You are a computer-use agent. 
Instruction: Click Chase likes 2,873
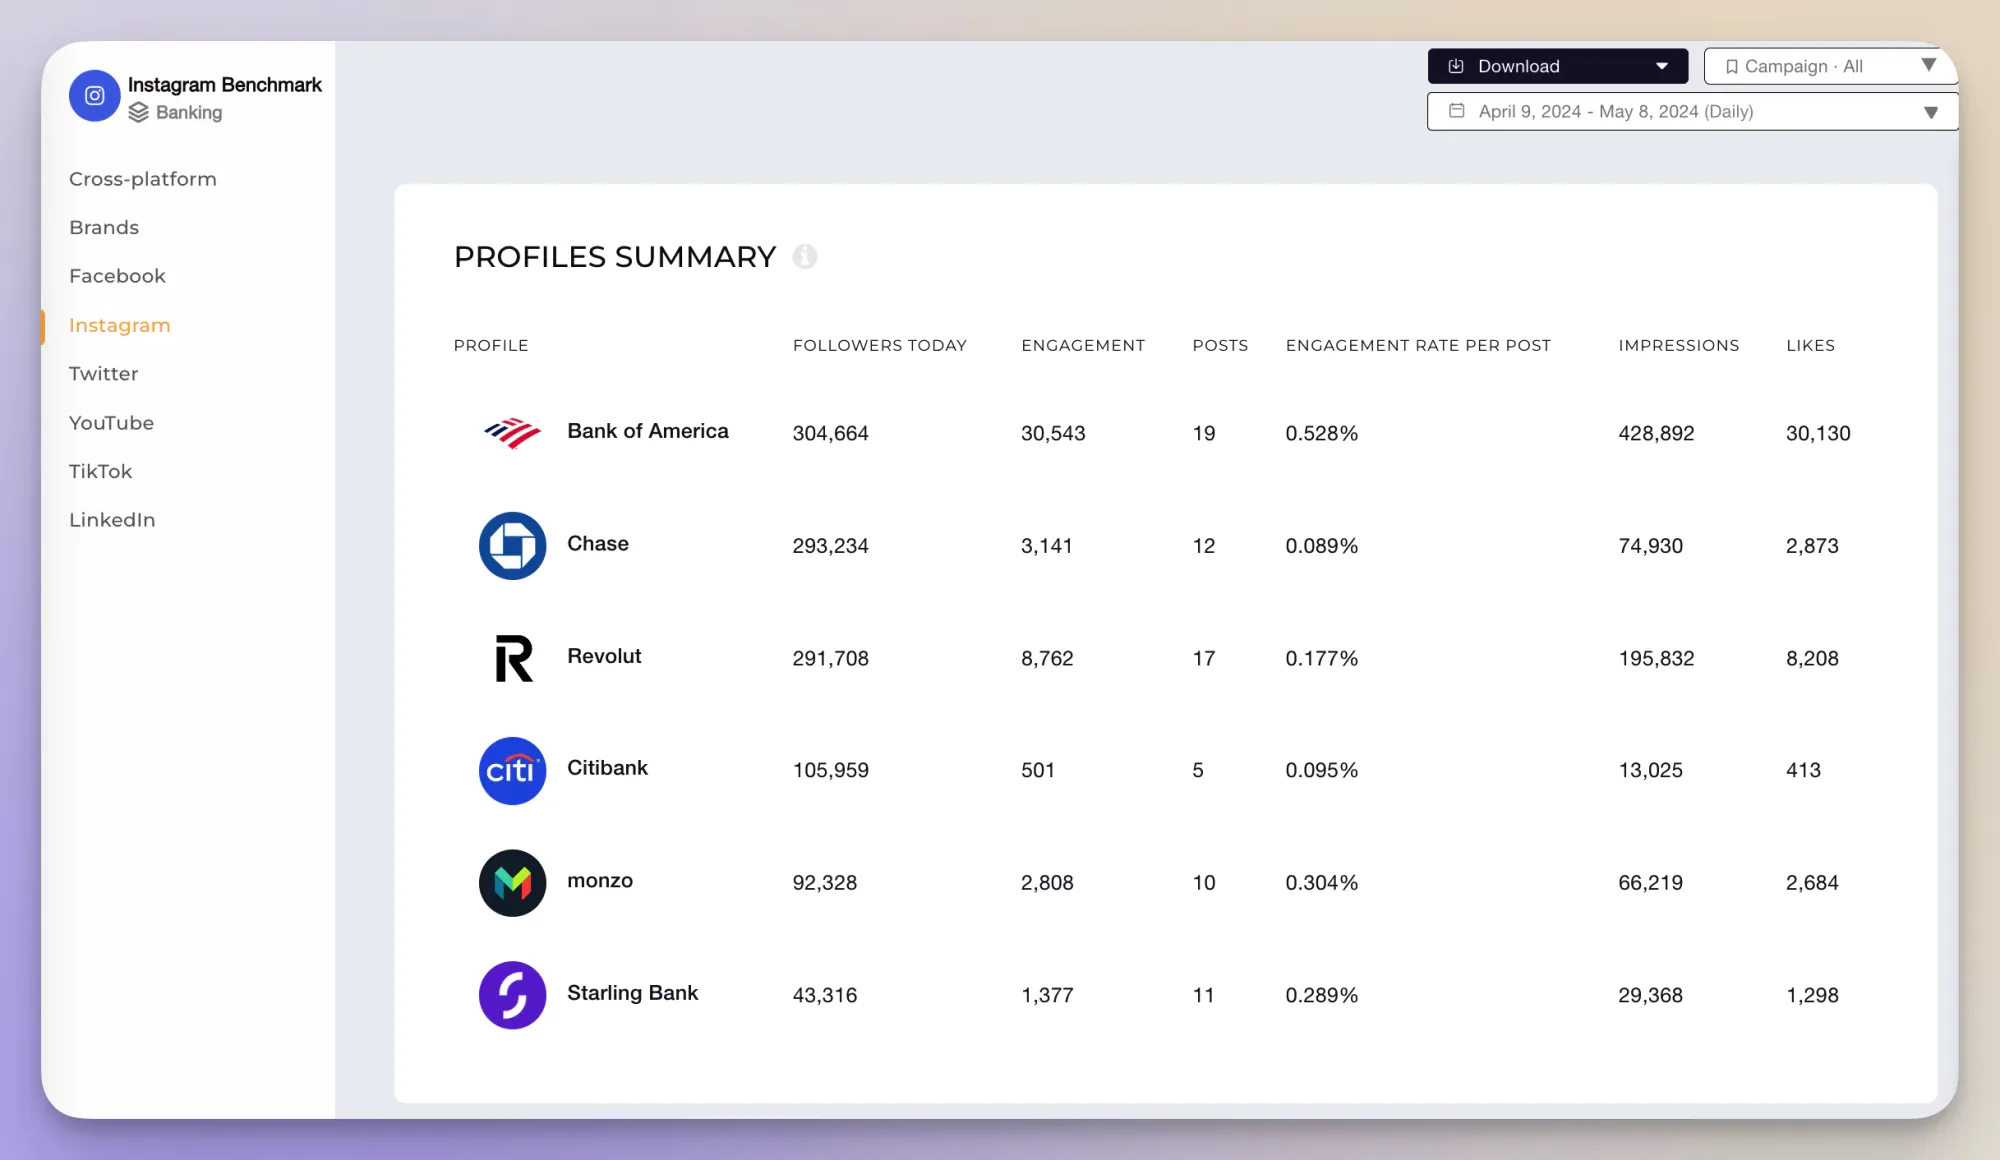[1812, 546]
